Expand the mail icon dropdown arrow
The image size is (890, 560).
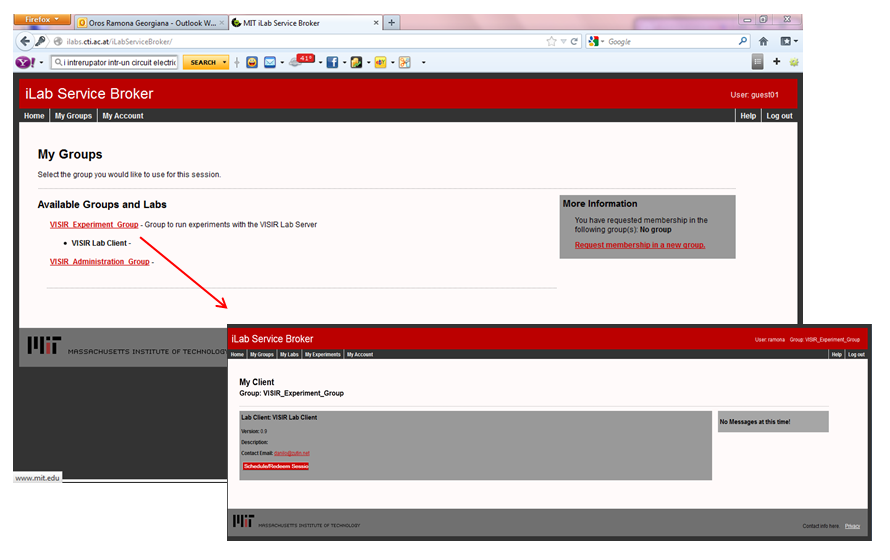pos(282,62)
